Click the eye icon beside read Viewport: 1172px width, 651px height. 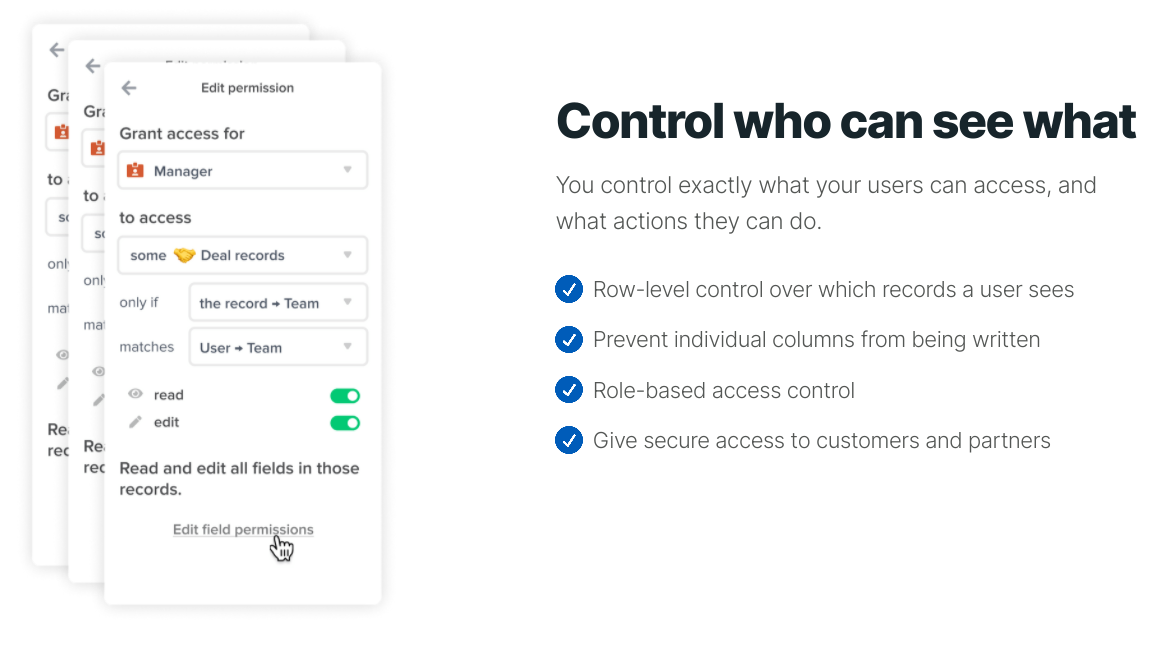click(x=135, y=394)
